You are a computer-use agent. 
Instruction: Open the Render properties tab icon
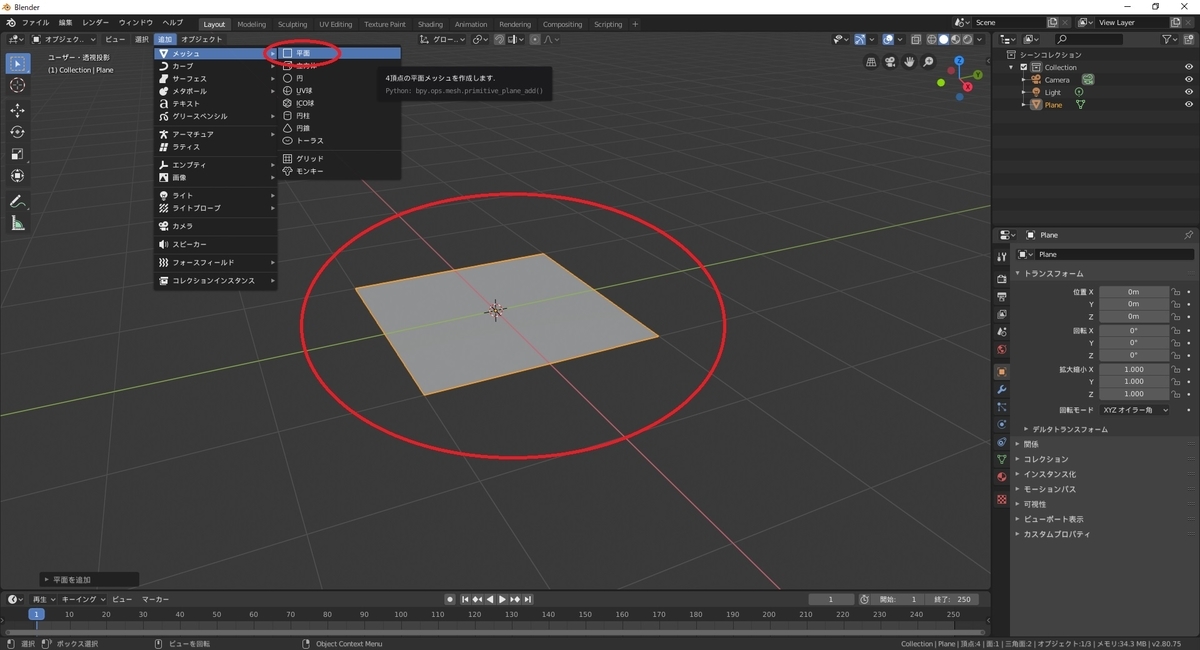1002,279
